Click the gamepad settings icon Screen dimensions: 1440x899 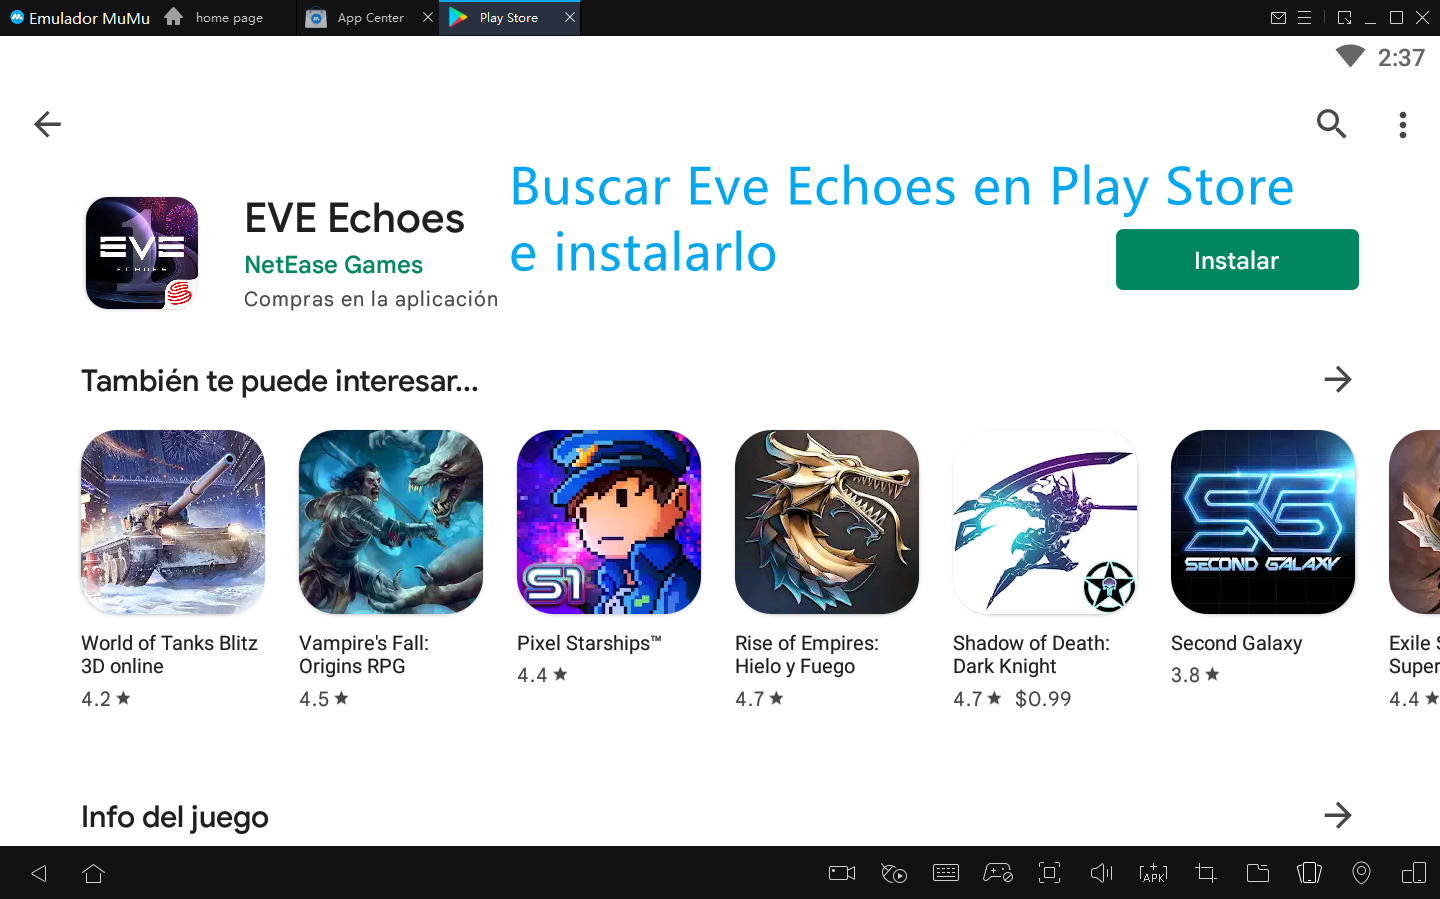tap(998, 873)
